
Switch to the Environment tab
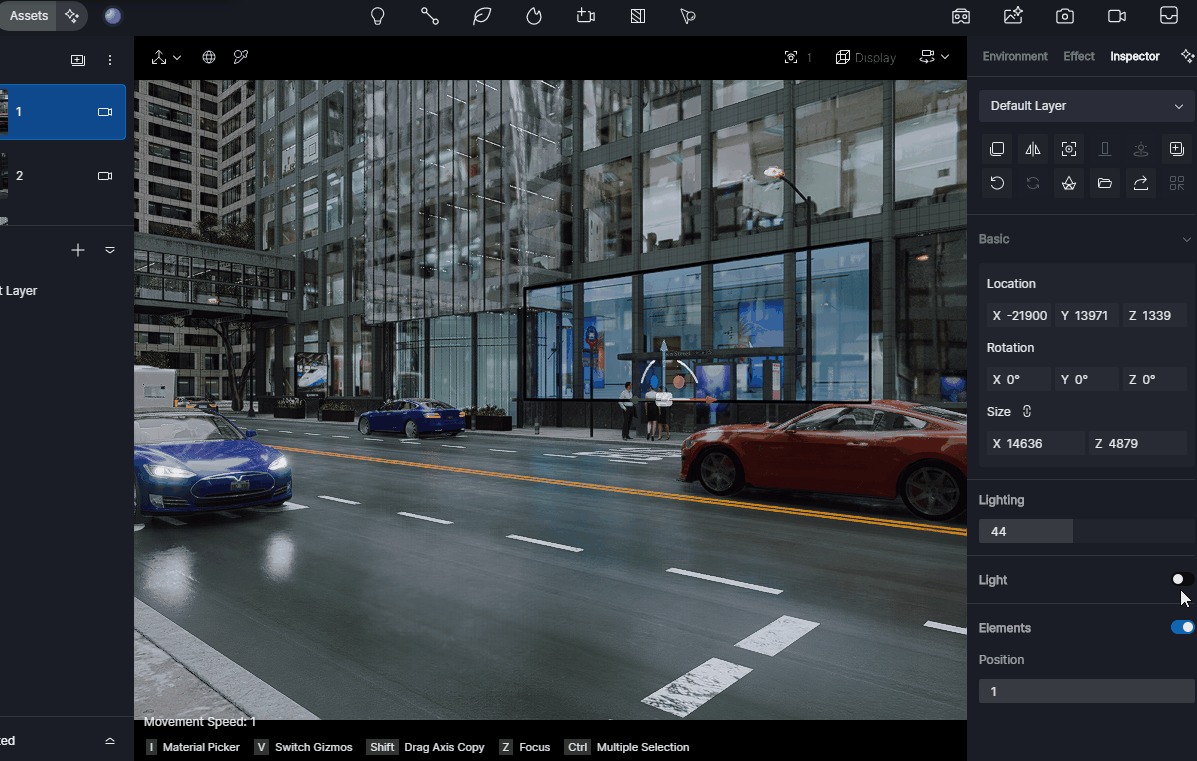point(1015,56)
